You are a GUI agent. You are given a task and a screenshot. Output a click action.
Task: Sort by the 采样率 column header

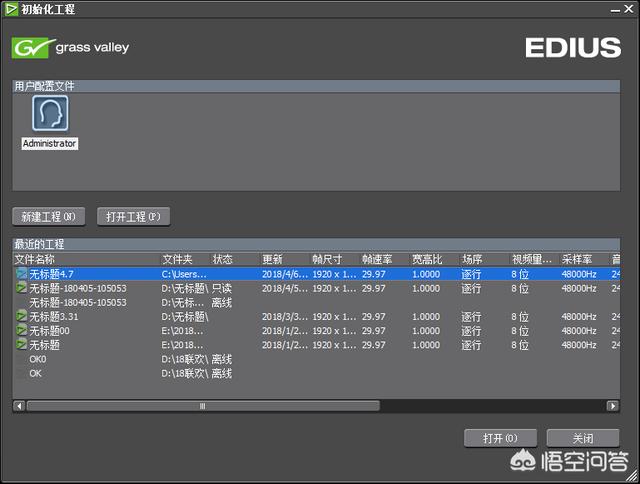(x=585, y=259)
